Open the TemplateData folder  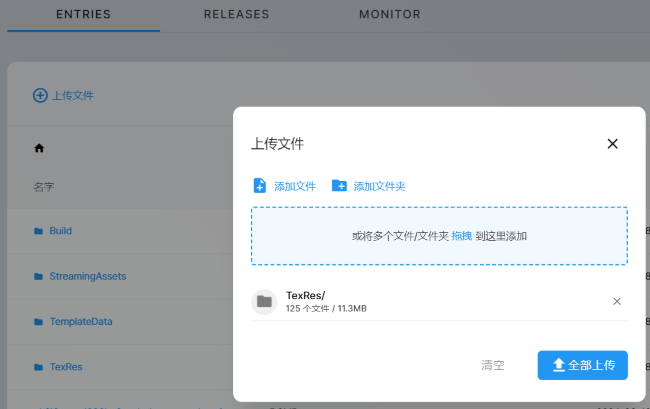click(x=80, y=322)
